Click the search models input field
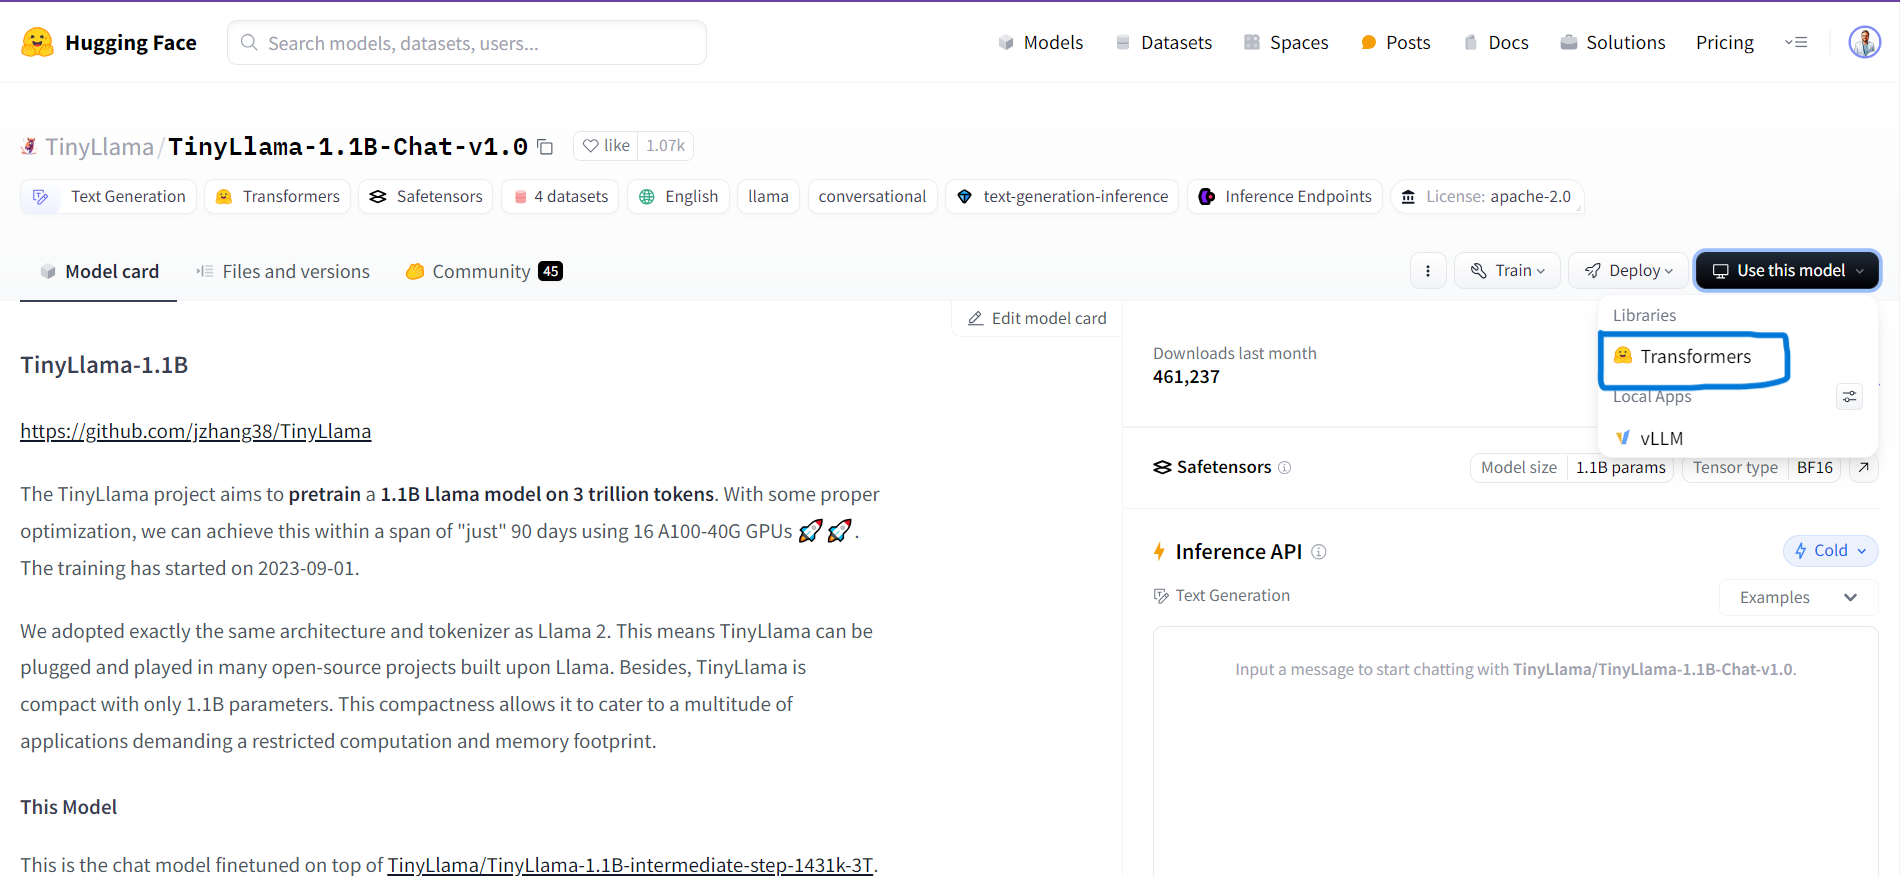The height and width of the screenshot is (876, 1900). point(467,43)
